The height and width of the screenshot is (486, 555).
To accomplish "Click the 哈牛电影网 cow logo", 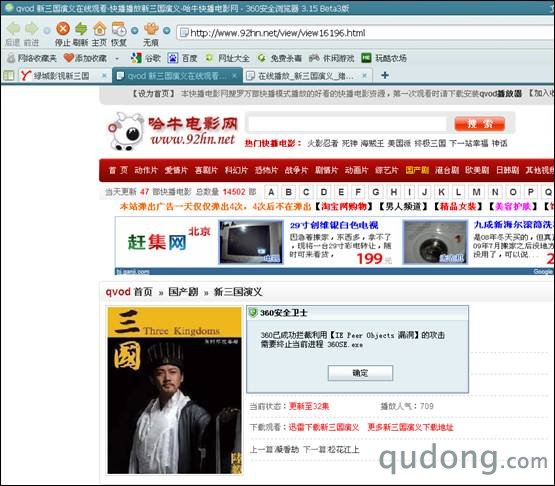I will coord(172,131).
